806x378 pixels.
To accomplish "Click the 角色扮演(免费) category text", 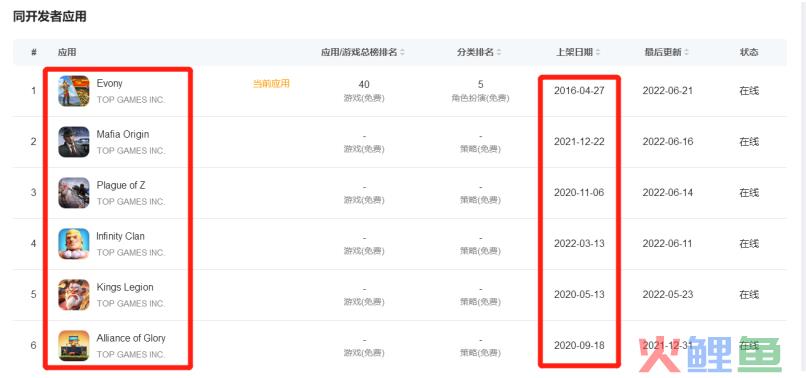I will (480, 98).
